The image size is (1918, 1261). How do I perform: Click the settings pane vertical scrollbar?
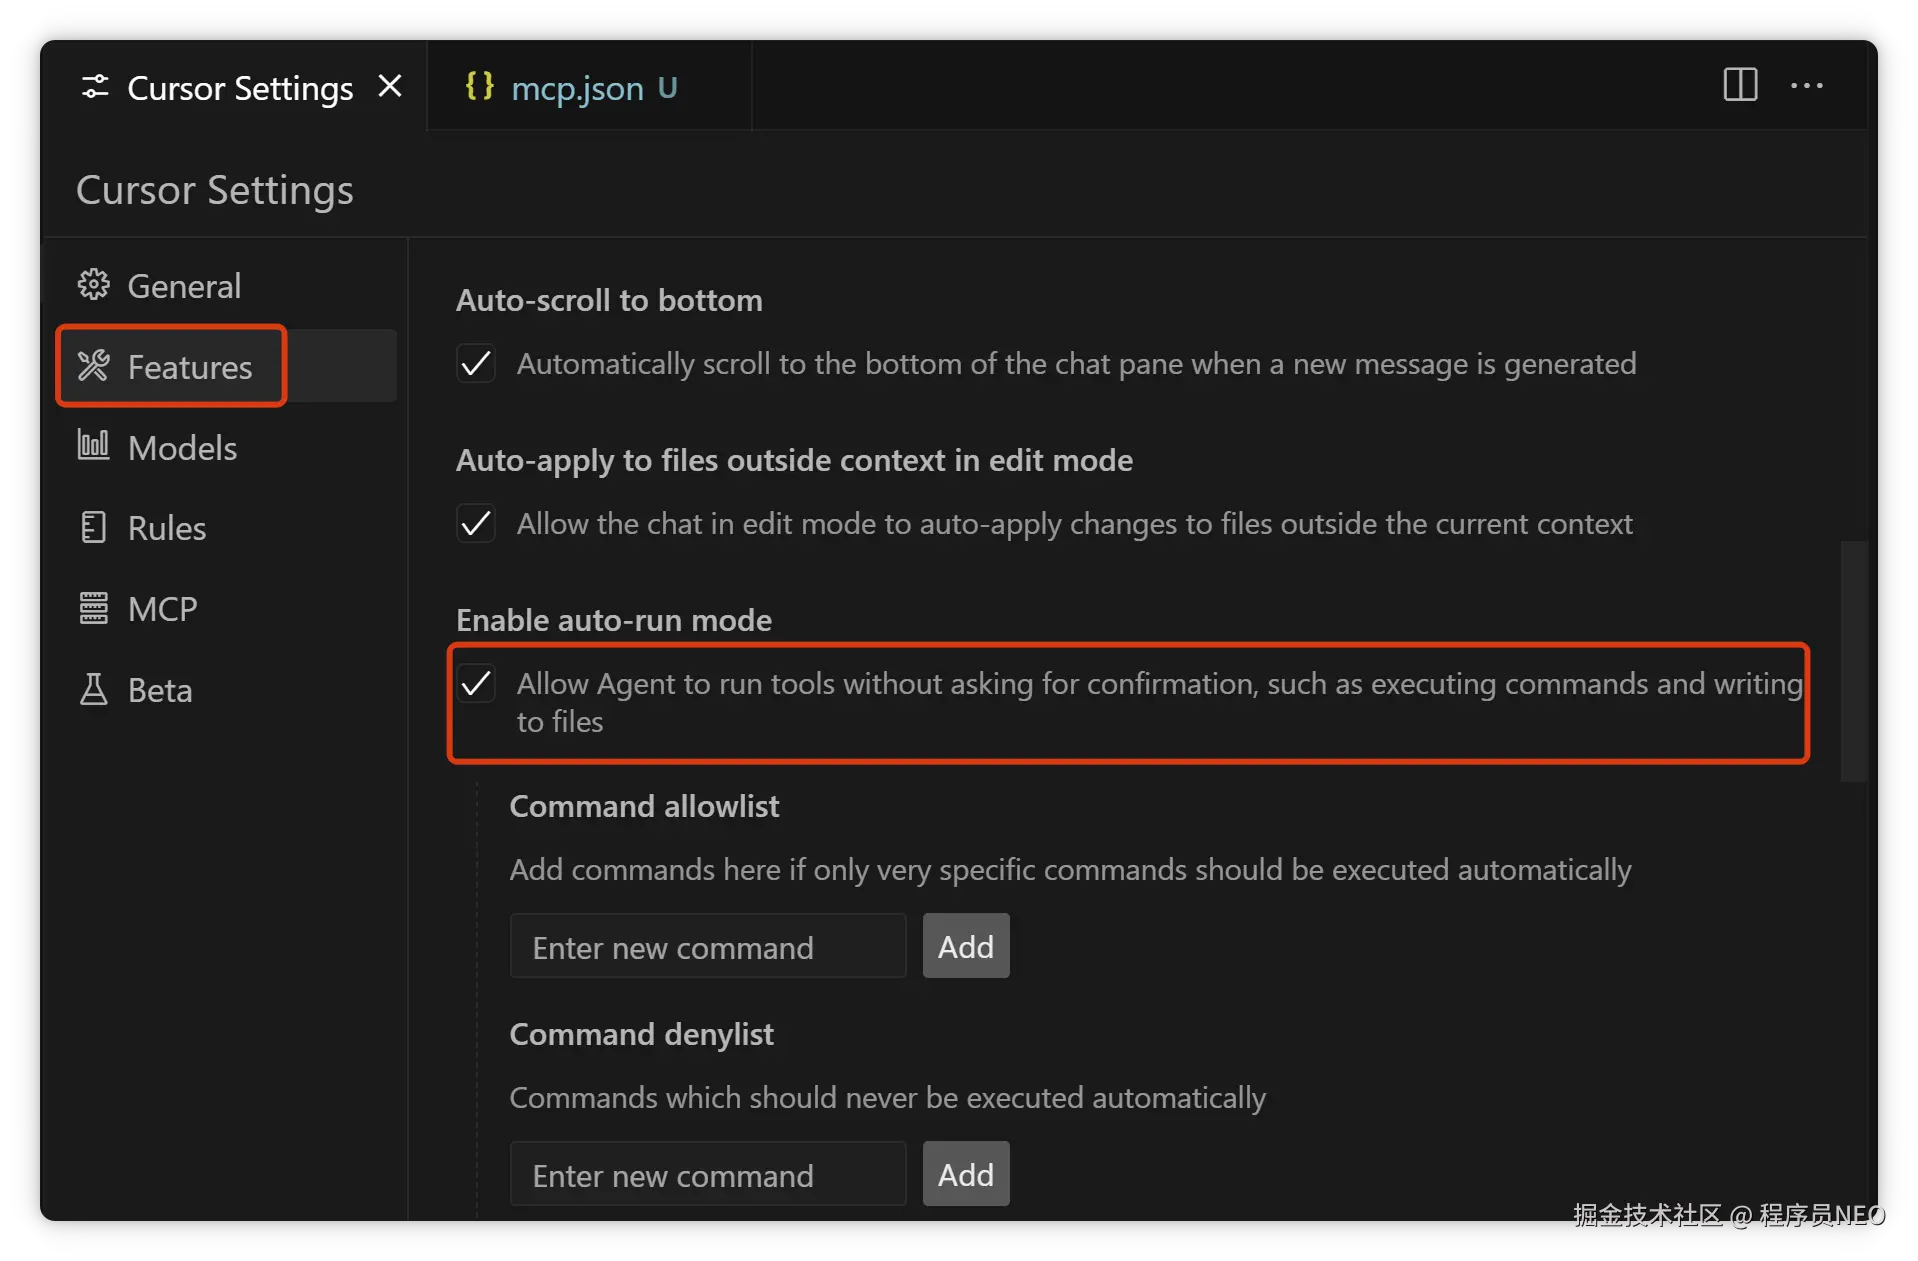(1853, 661)
